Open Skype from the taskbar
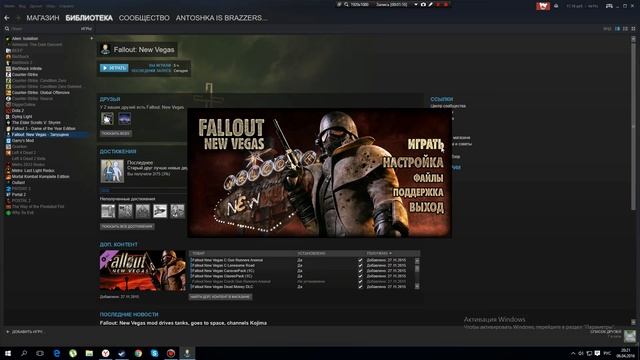 (x=154, y=353)
